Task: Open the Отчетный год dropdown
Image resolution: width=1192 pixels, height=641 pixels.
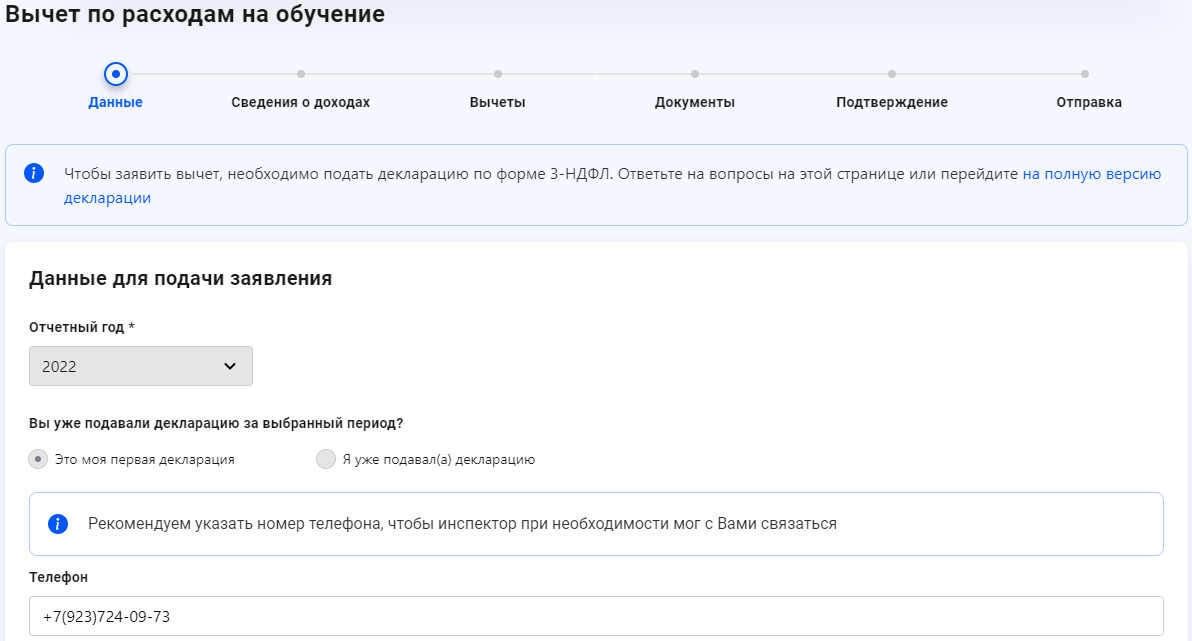Action: pos(140,366)
